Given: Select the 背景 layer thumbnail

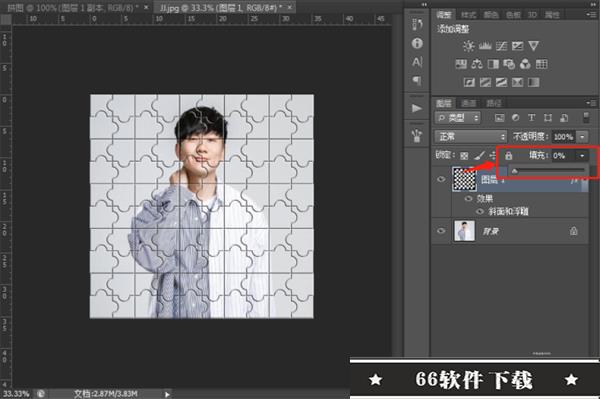Looking at the screenshot, I should click(465, 231).
